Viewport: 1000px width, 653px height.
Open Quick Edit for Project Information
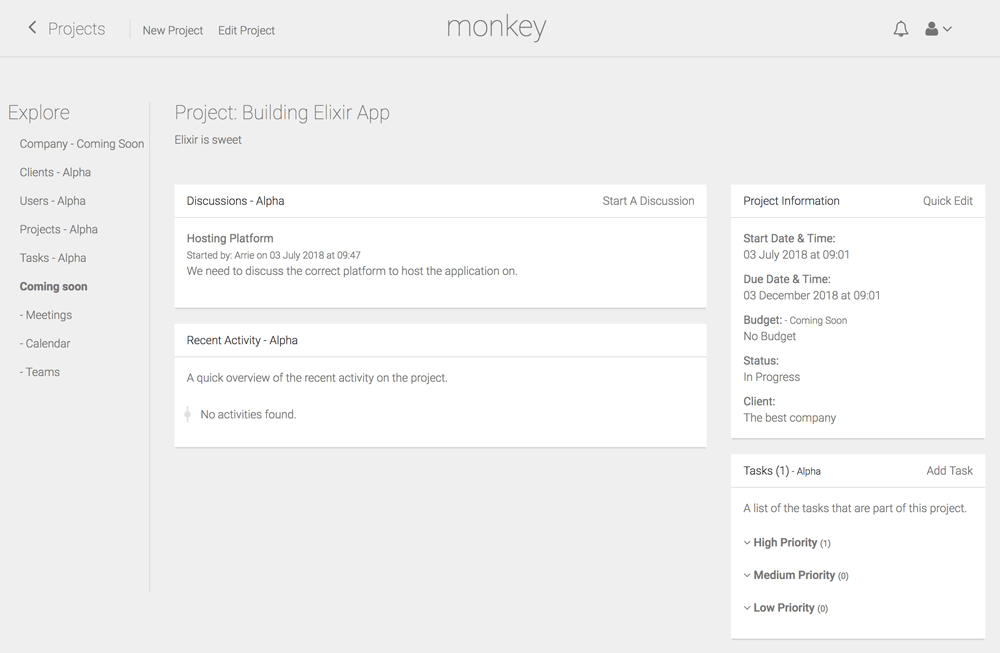point(947,200)
